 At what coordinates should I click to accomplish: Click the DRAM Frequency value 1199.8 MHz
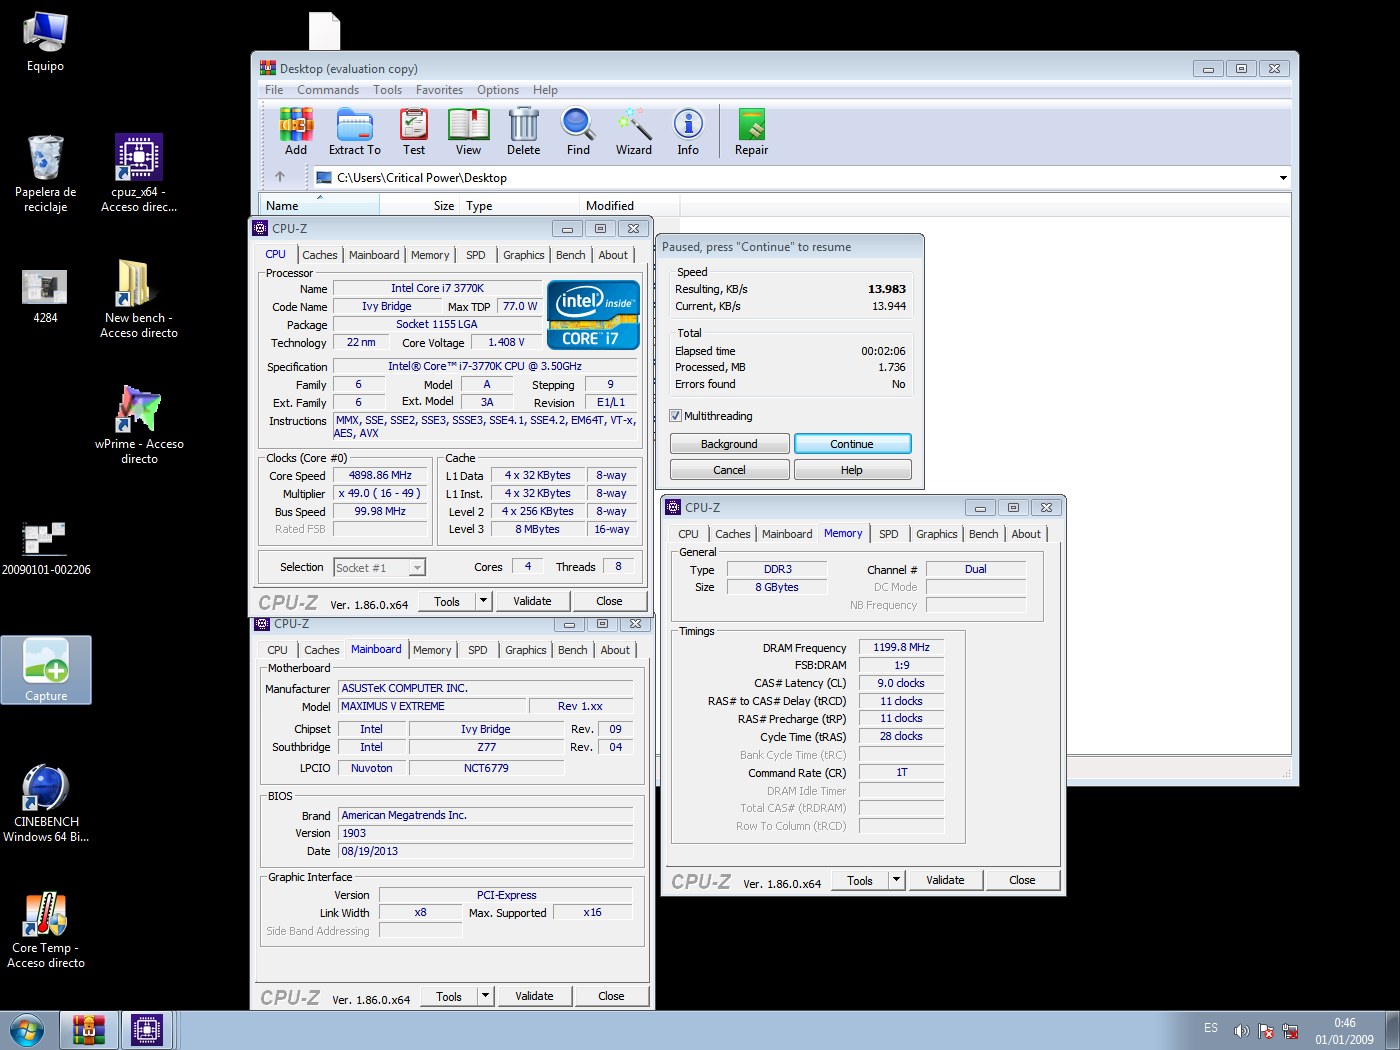click(901, 648)
